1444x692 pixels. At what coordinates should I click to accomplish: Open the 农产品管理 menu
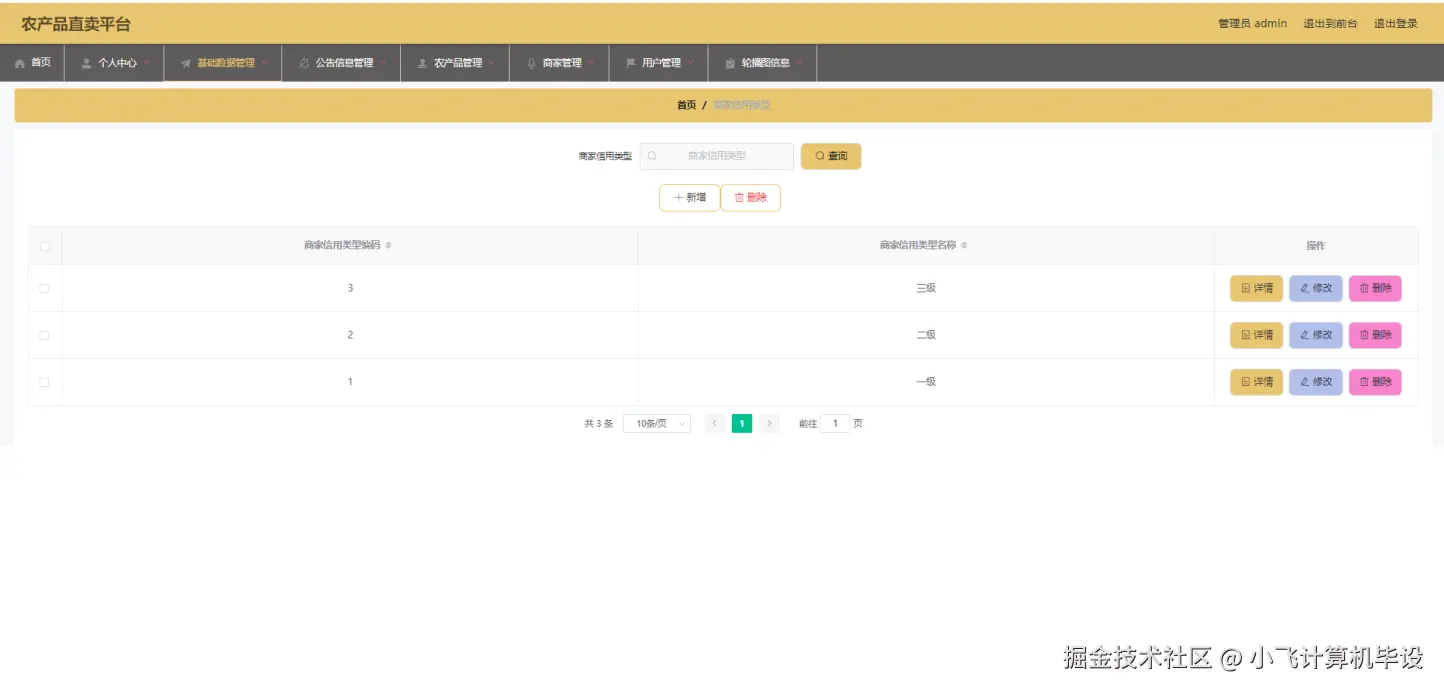[456, 63]
